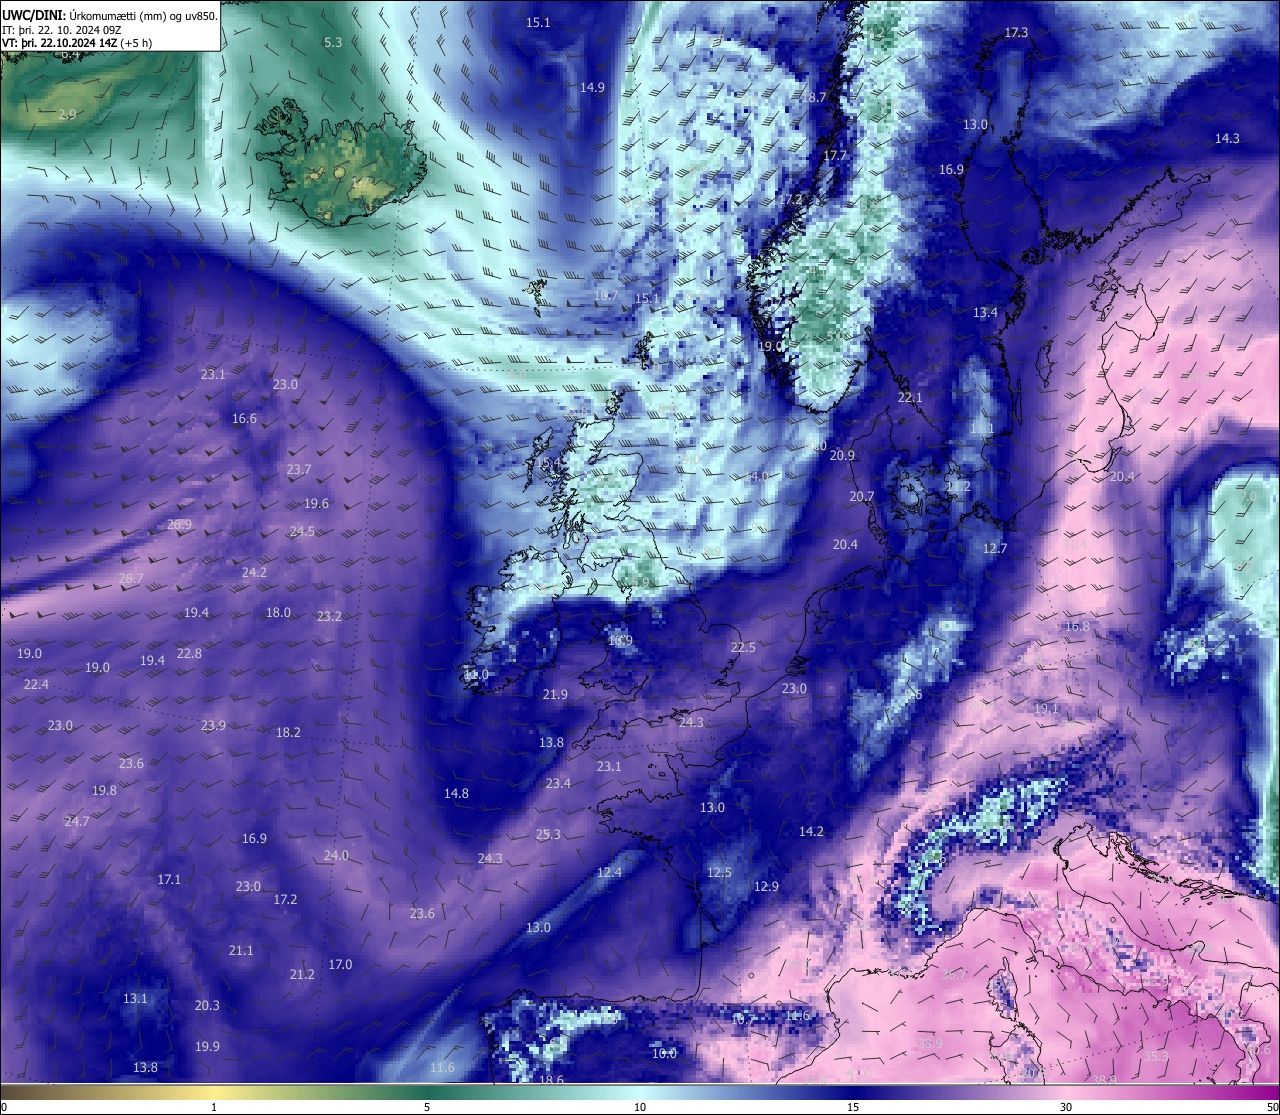Viewport: 1280px width, 1115px height.
Task: Click the 22.4 value on the map
Action: click(36, 685)
